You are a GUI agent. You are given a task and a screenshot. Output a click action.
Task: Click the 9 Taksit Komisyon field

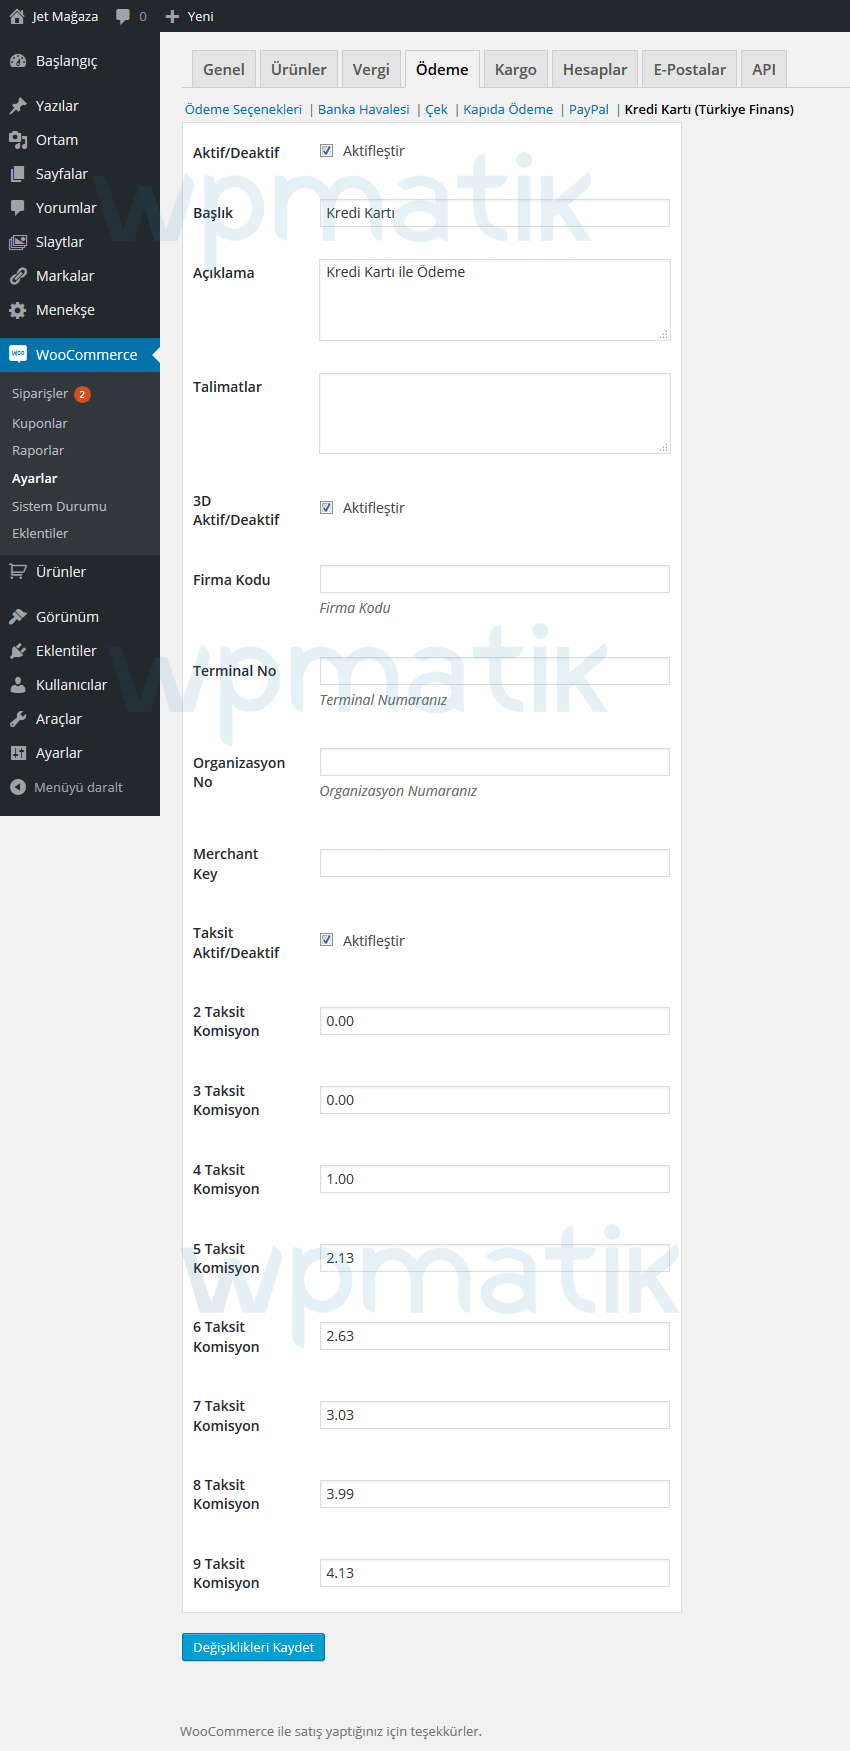(495, 1573)
